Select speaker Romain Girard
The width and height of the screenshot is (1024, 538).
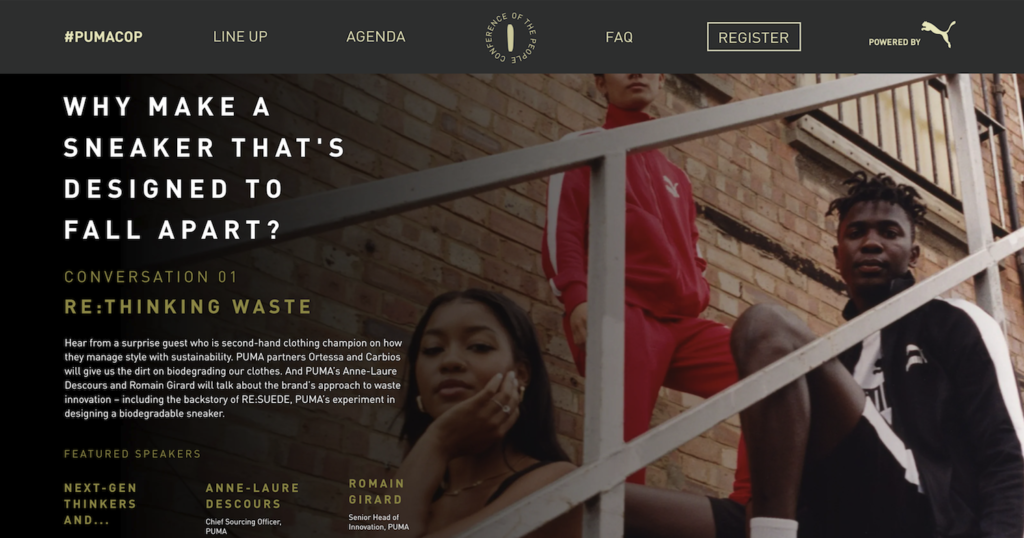click(x=377, y=491)
